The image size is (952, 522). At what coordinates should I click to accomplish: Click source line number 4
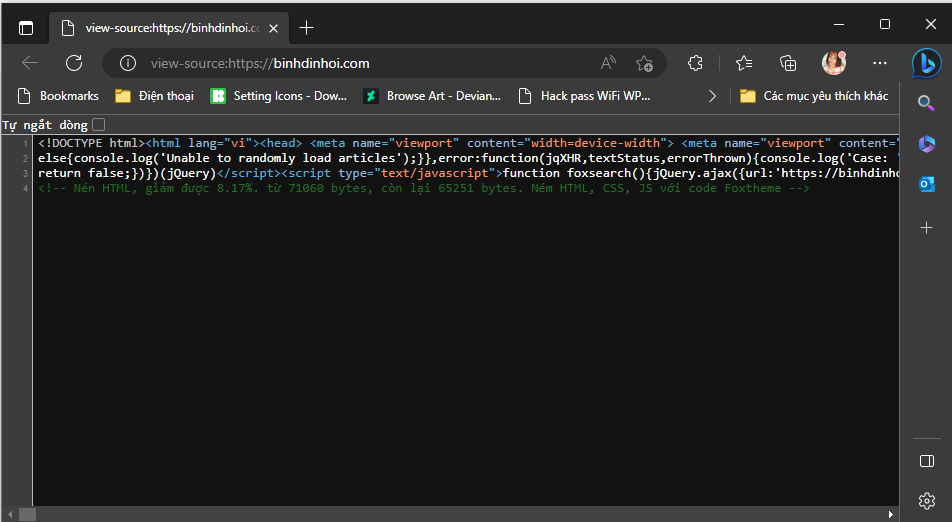(26, 189)
